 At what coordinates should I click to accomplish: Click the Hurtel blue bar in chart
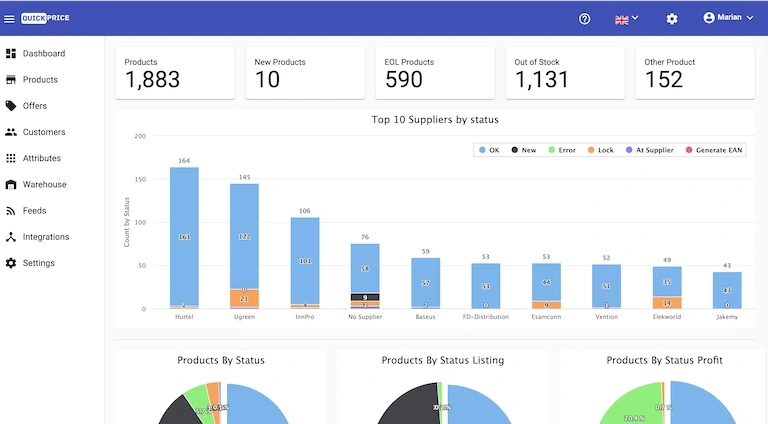click(184, 235)
